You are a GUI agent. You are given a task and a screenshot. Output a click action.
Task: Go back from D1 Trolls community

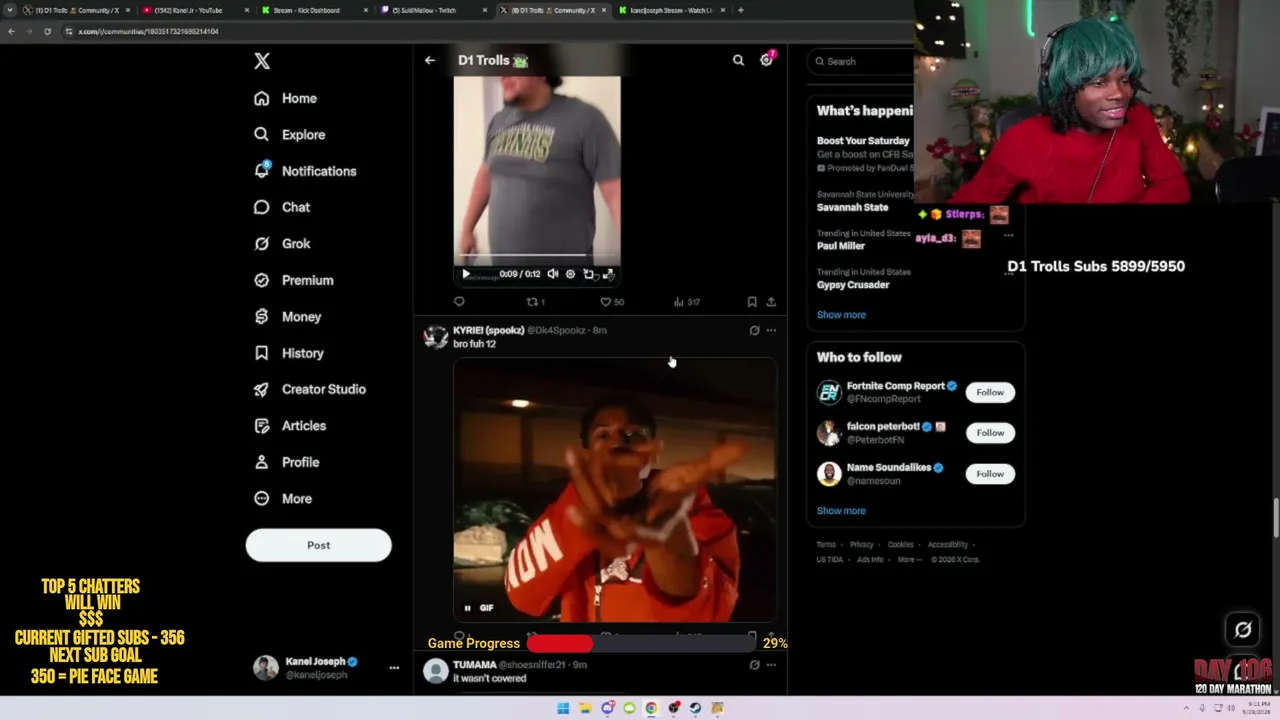coord(430,60)
